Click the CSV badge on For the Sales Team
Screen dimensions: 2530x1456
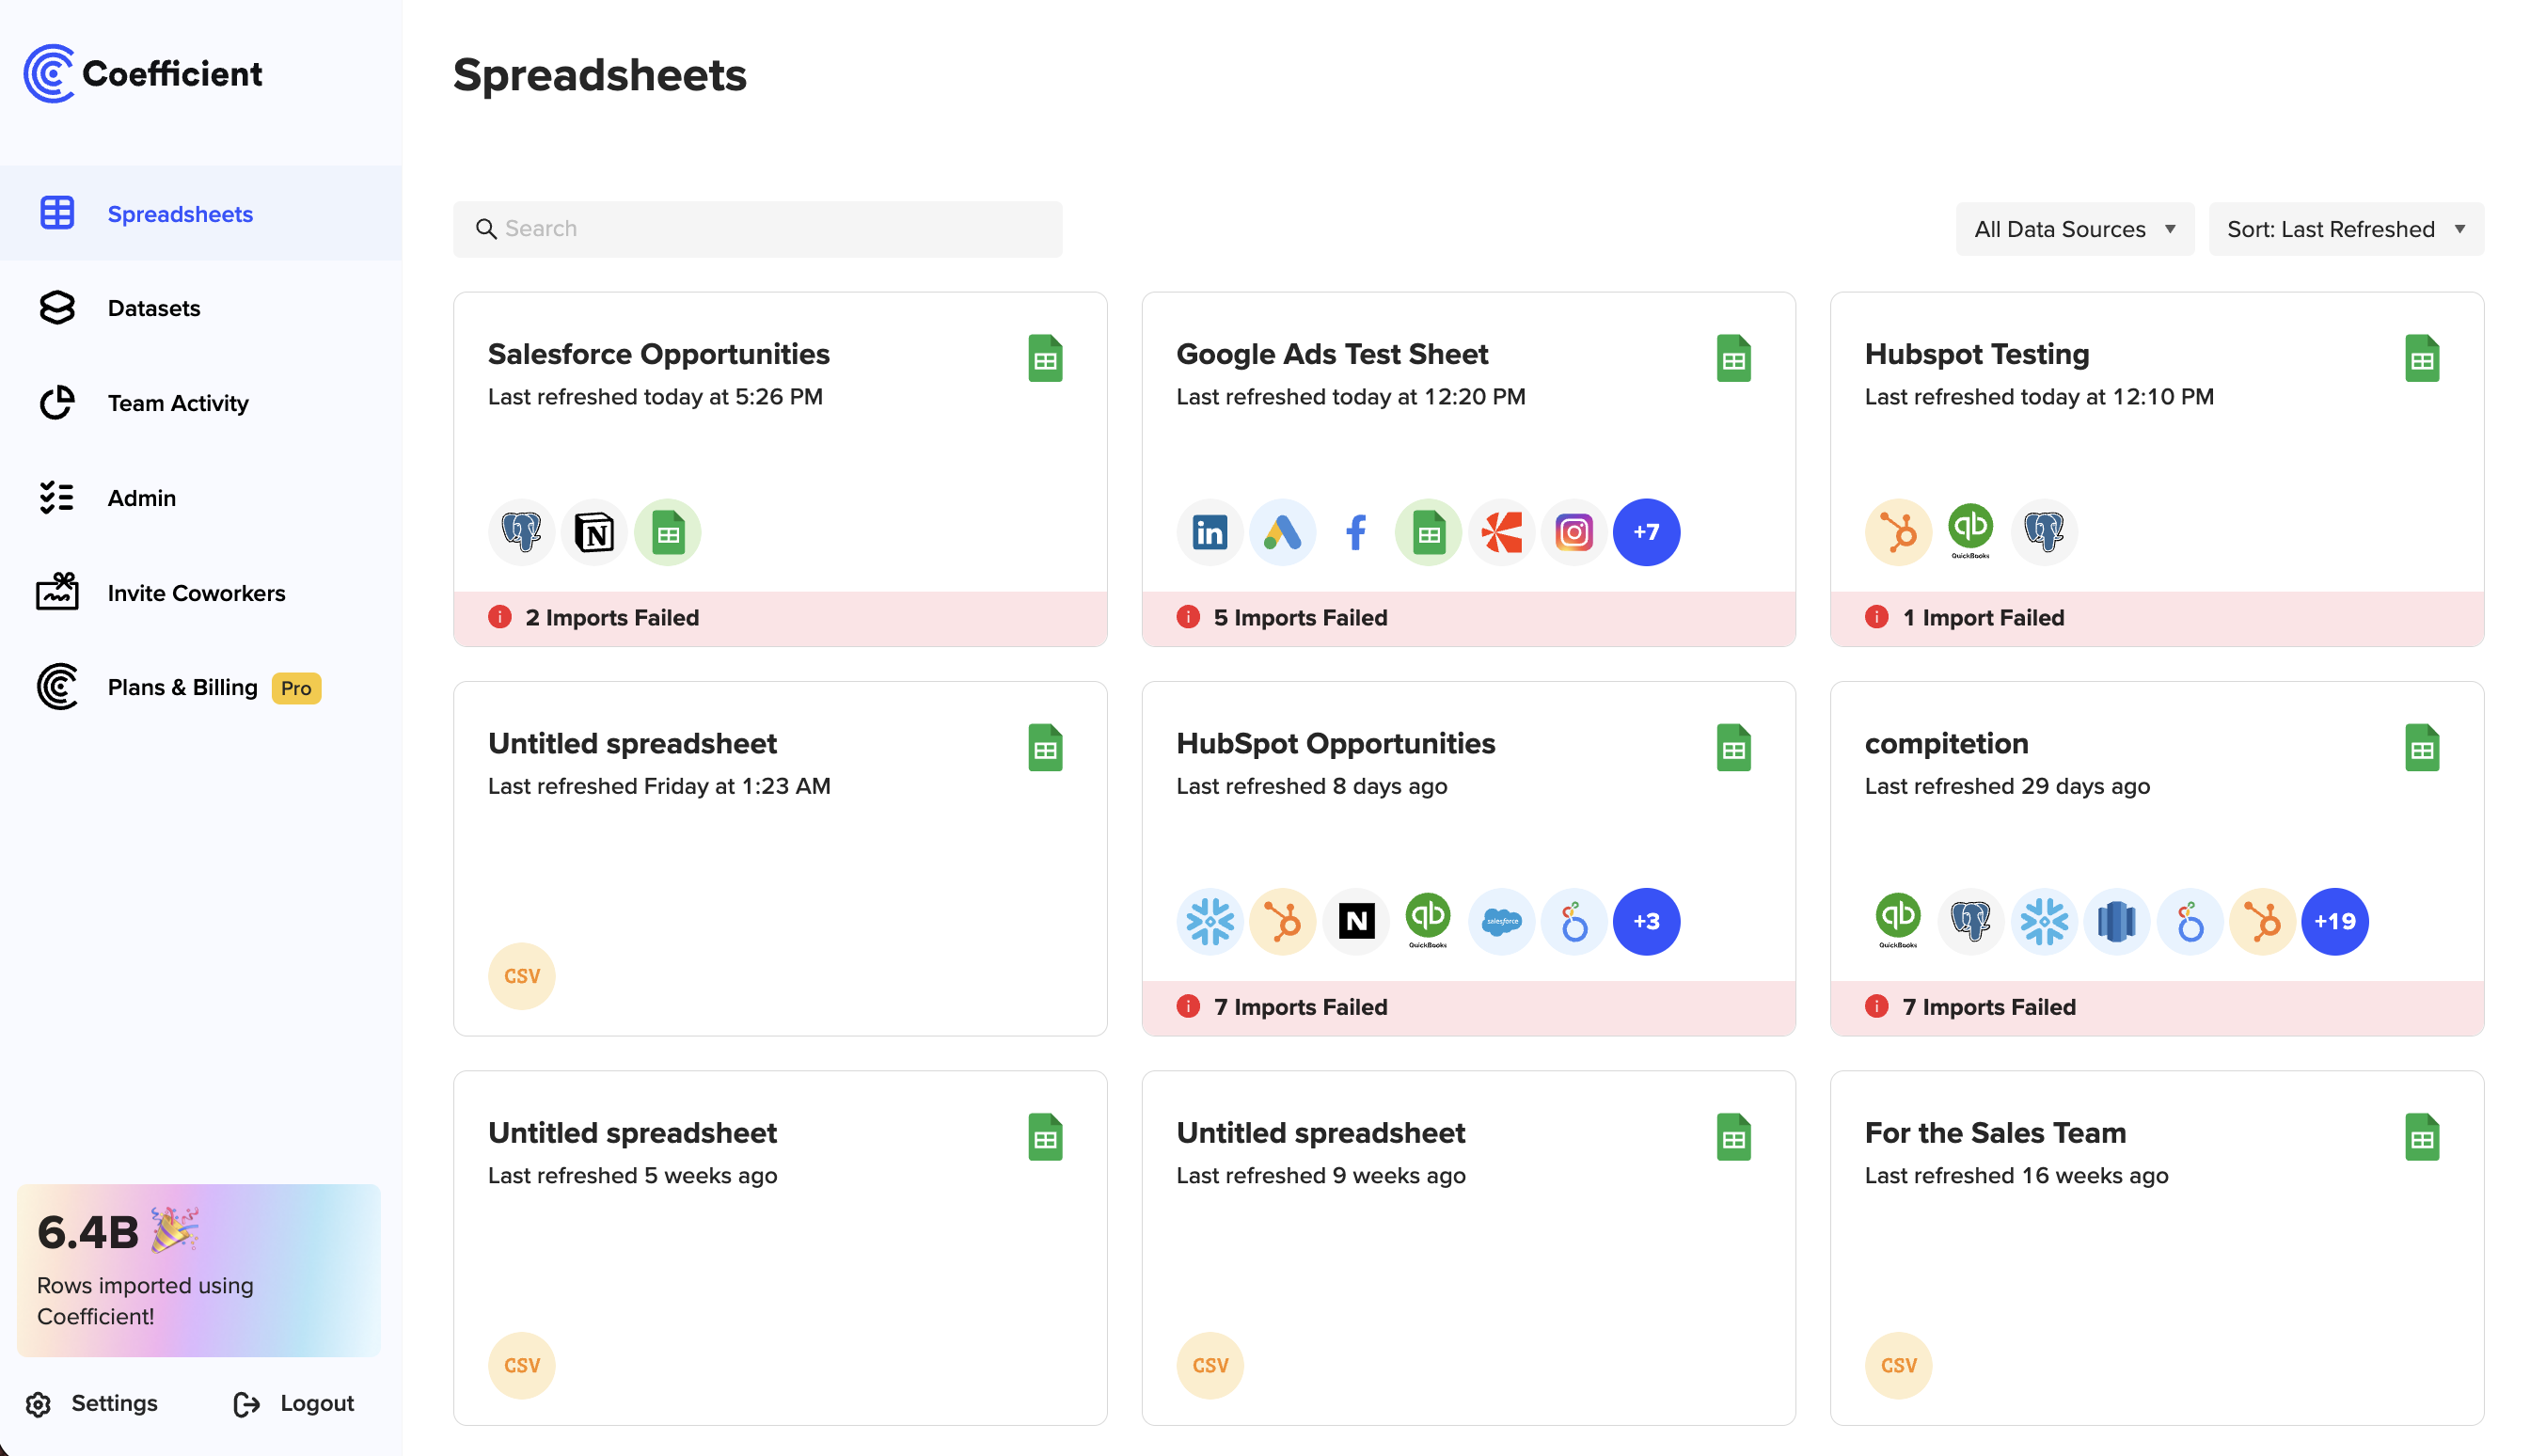1897,1365
